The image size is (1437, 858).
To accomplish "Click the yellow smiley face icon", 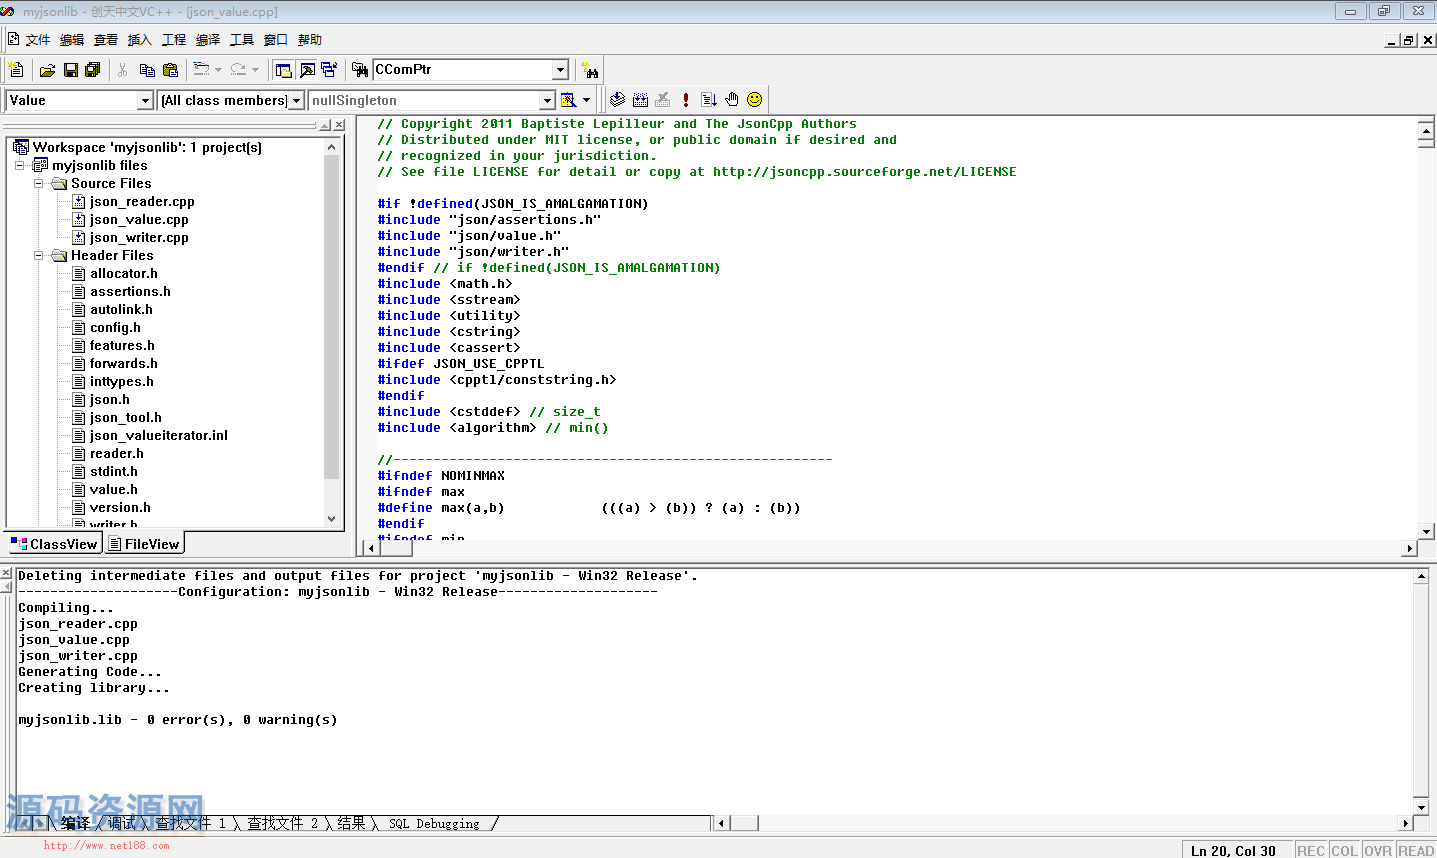I will coord(754,100).
